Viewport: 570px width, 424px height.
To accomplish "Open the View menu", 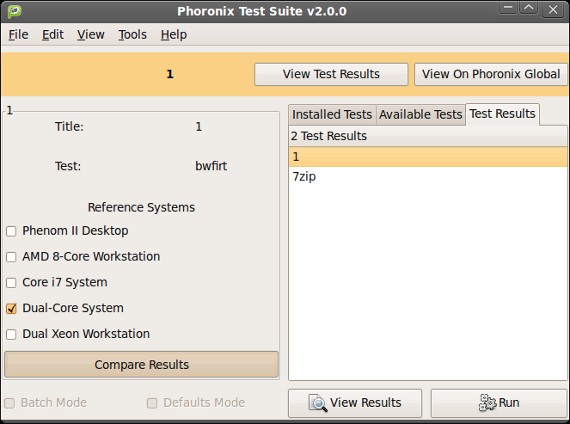I will click(91, 35).
